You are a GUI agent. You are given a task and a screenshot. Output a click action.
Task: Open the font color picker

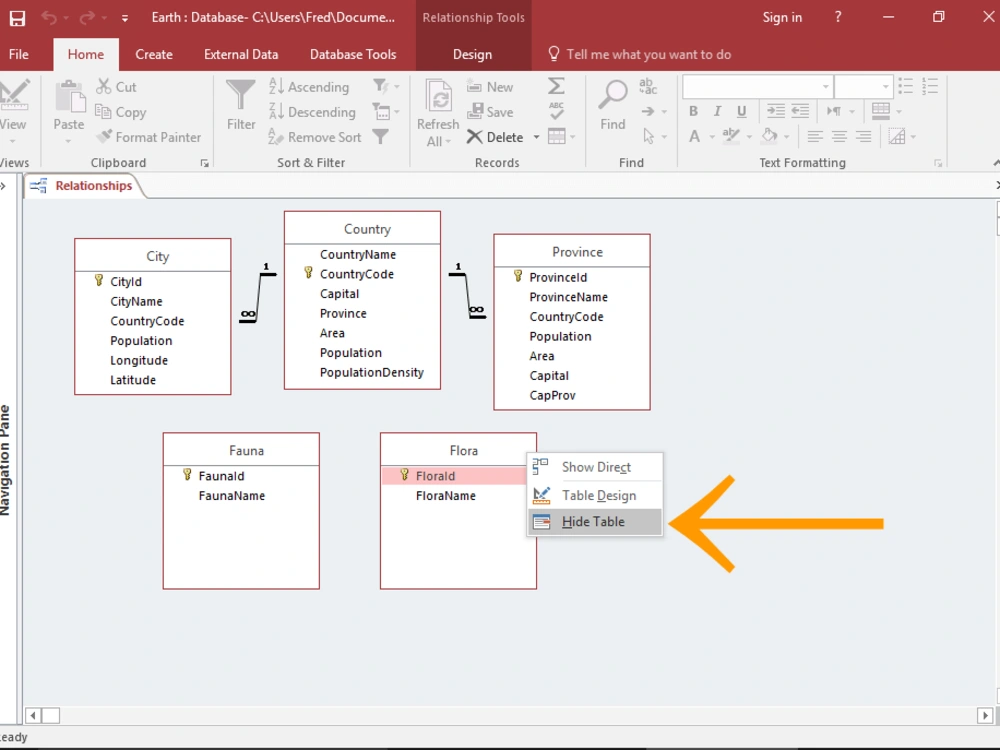pyautogui.click(x=711, y=137)
